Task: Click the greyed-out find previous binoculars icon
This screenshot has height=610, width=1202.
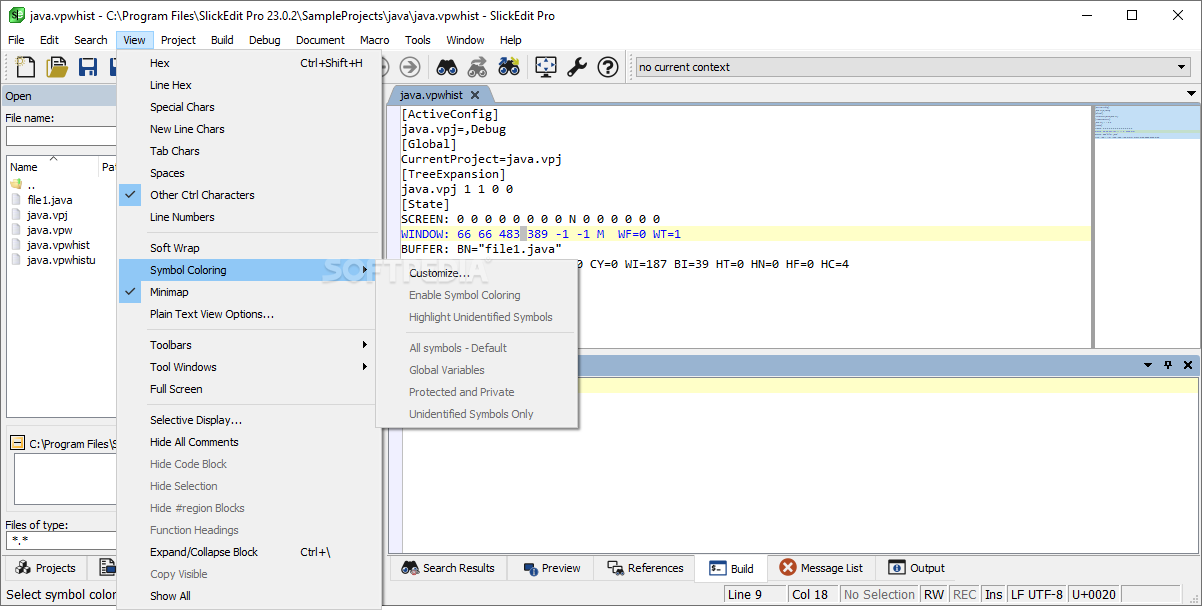Action: (x=478, y=67)
